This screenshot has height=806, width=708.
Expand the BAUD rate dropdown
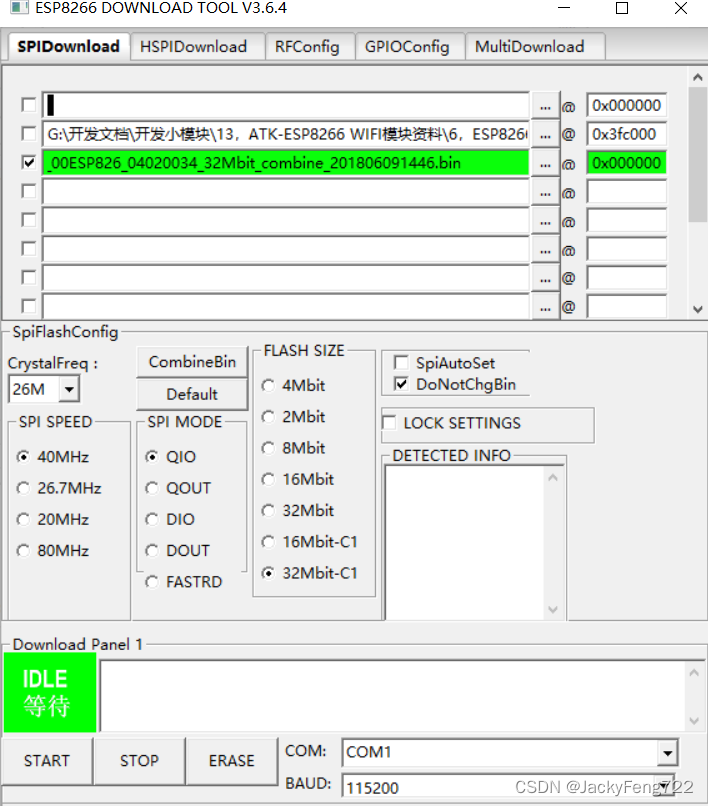click(666, 786)
